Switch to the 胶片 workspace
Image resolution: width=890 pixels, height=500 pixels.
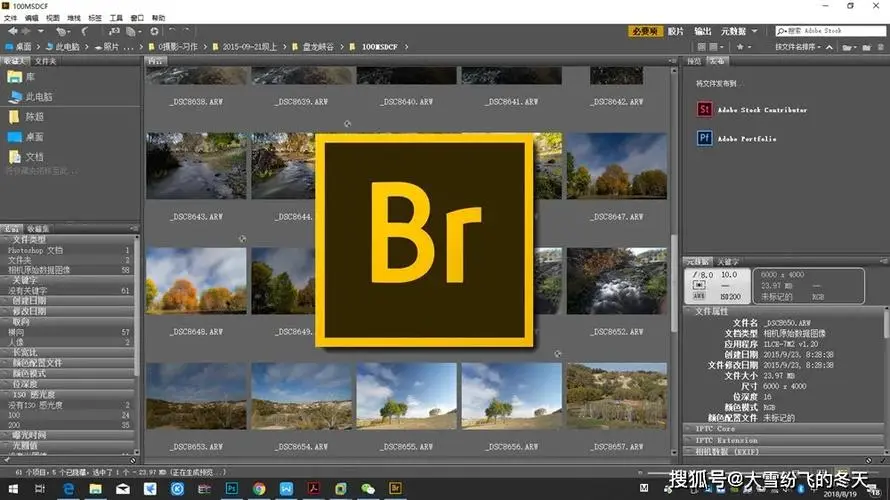point(675,31)
